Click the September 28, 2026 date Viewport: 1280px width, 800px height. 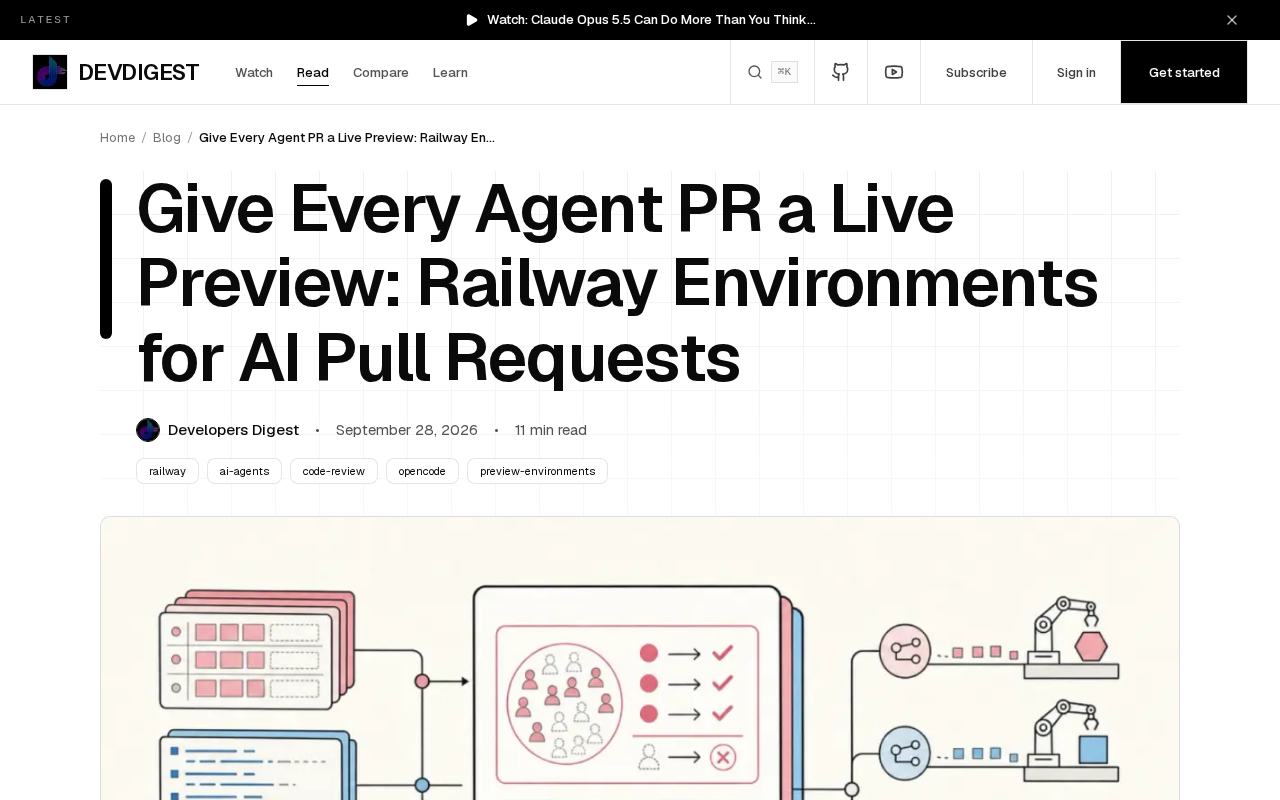(x=407, y=430)
